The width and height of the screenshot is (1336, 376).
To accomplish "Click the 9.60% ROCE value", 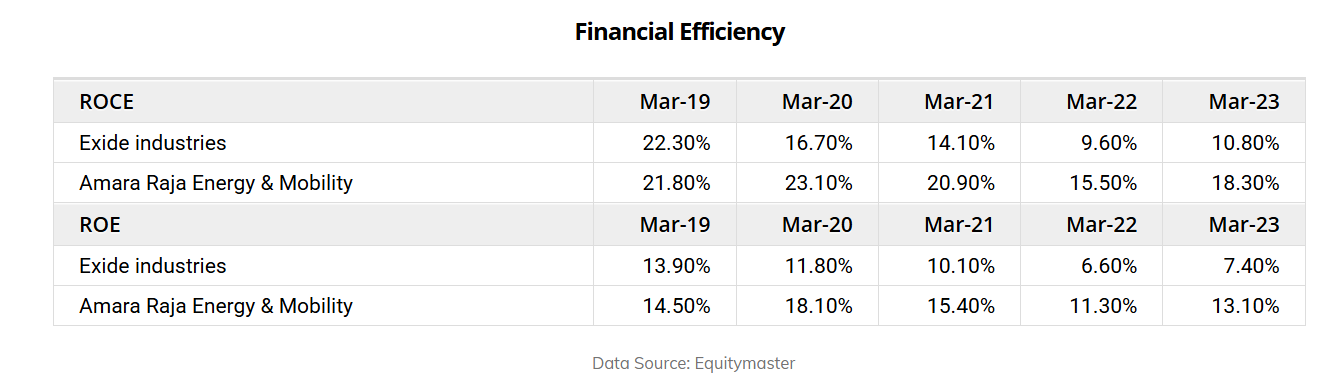I will [x=1108, y=143].
